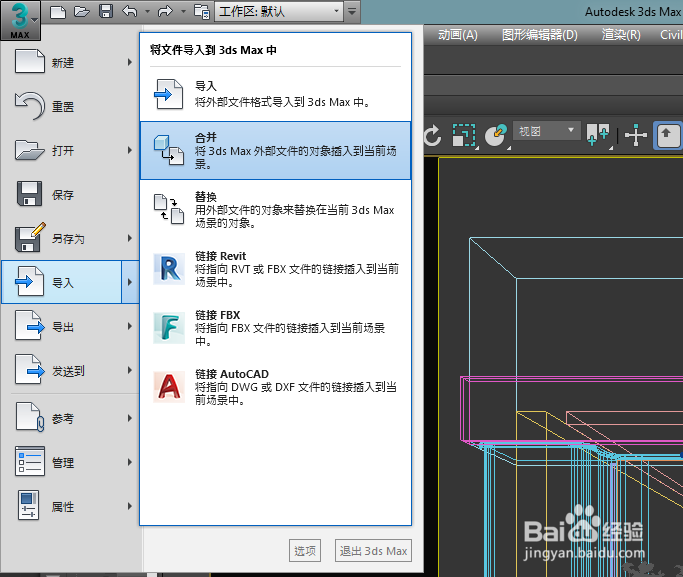
Task: Expand the 打开 submenu arrow
Action: click(130, 150)
